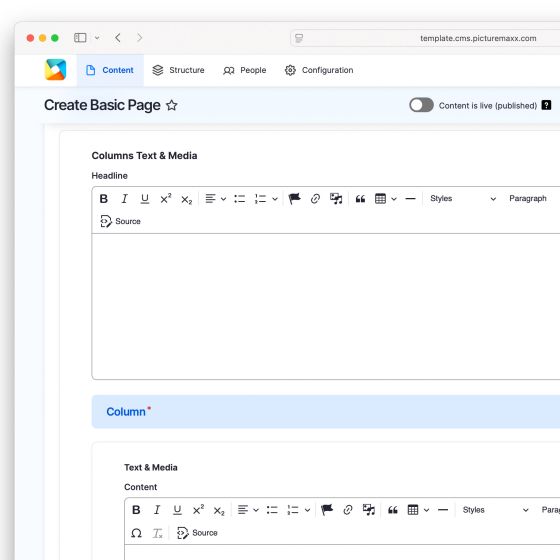Expand table dropdown arrow in Headline toolbar
This screenshot has width=560, height=560.
(x=394, y=199)
